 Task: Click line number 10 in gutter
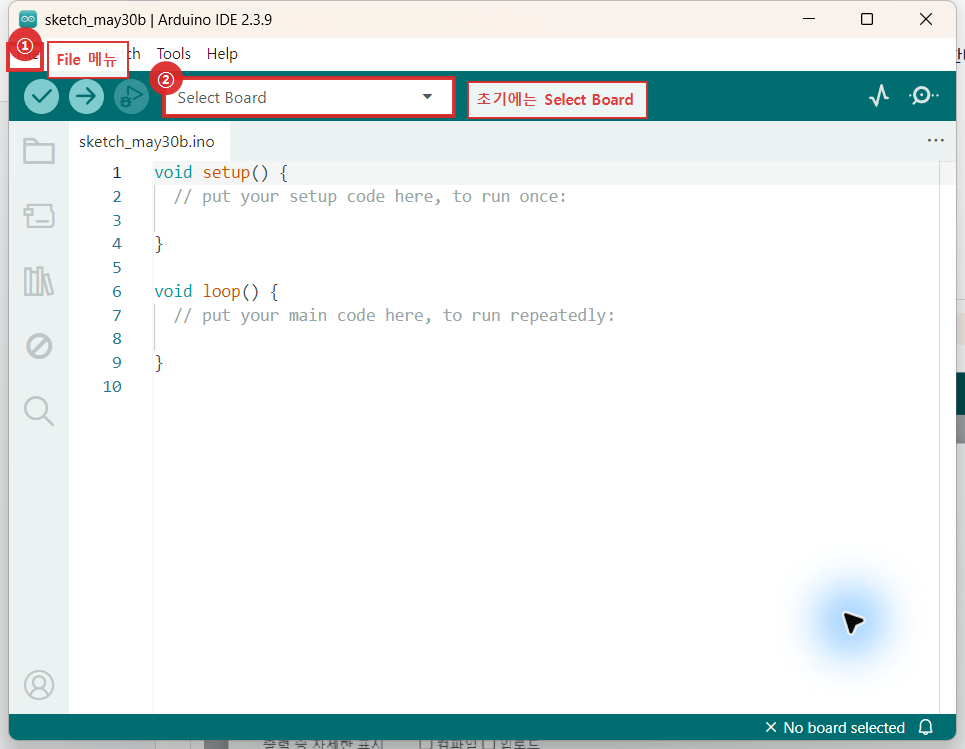click(112, 387)
